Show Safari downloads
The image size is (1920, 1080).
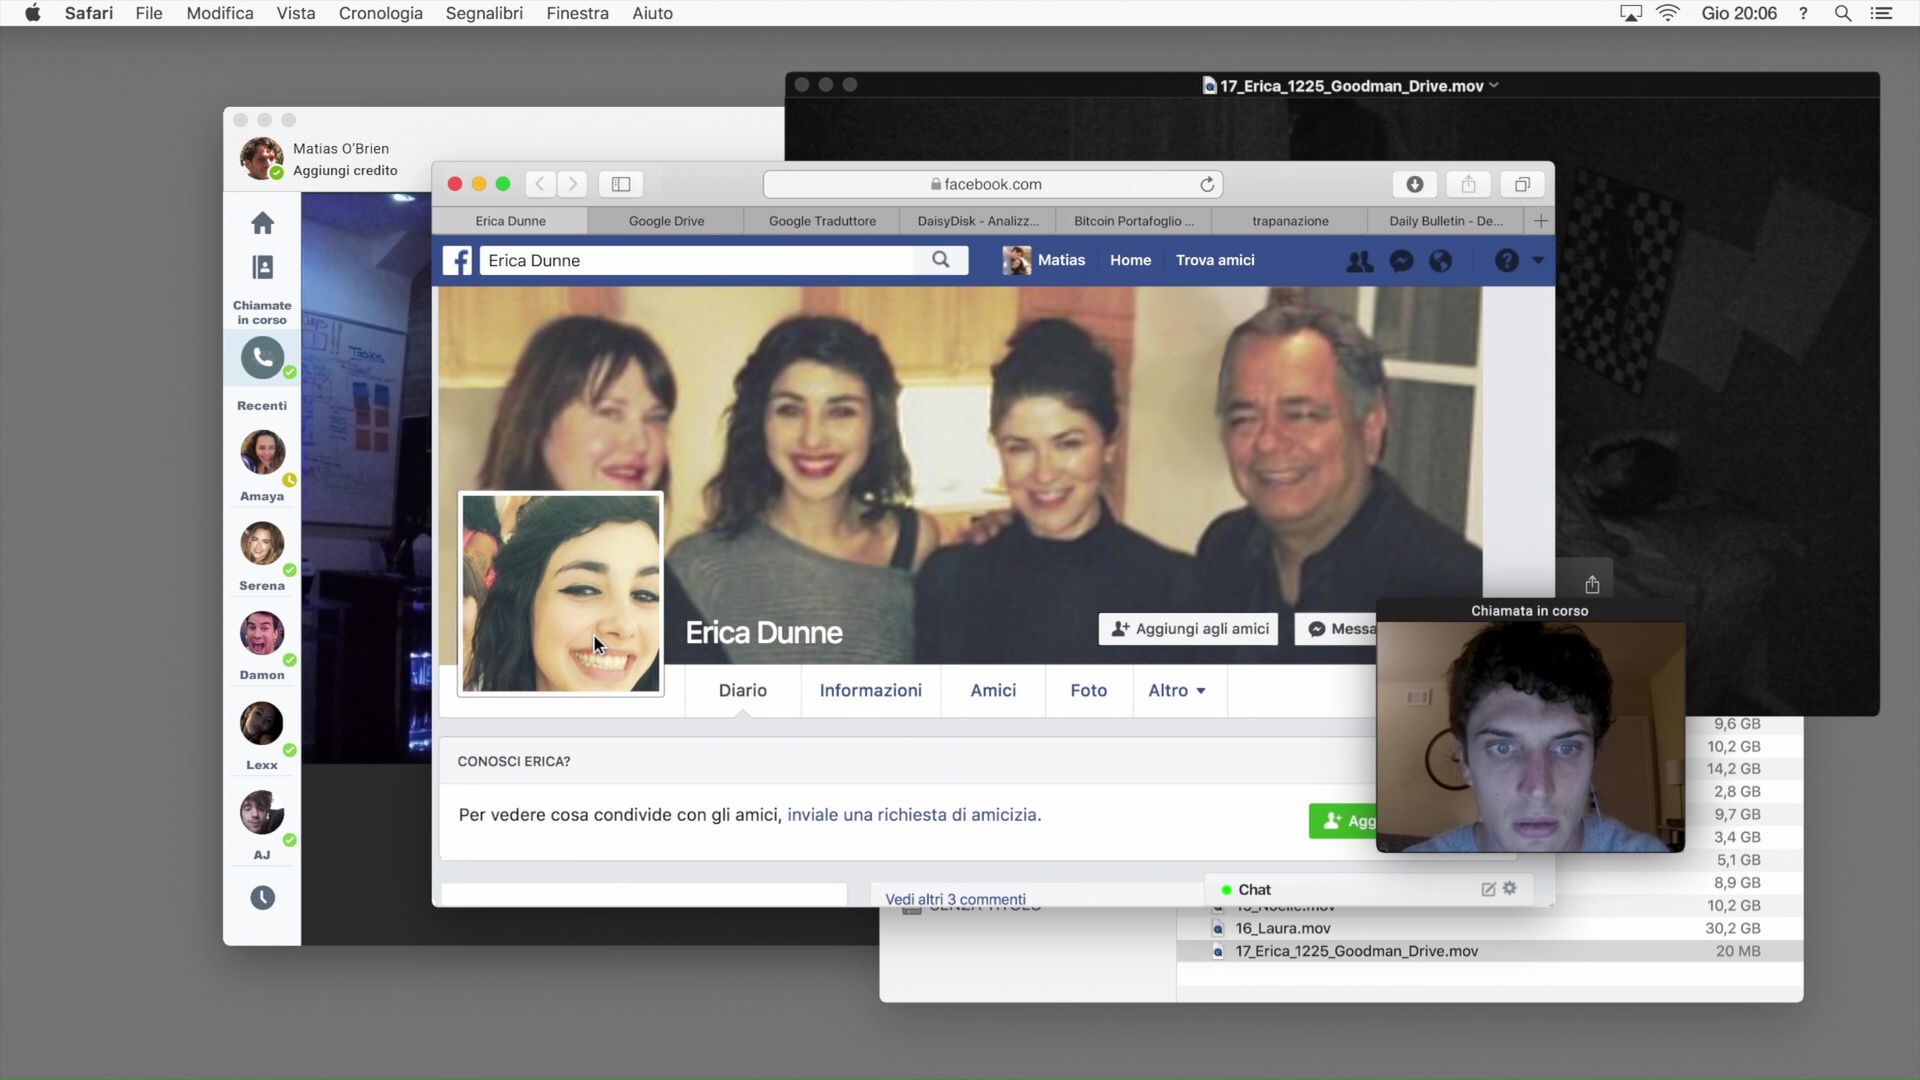[x=1415, y=184]
